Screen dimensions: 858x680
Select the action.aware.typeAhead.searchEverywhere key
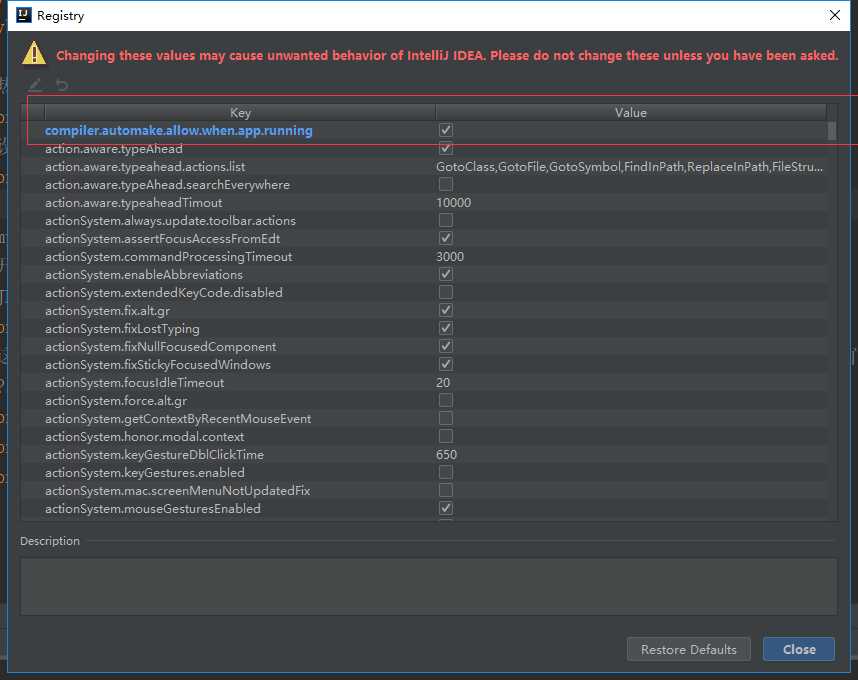click(x=167, y=185)
